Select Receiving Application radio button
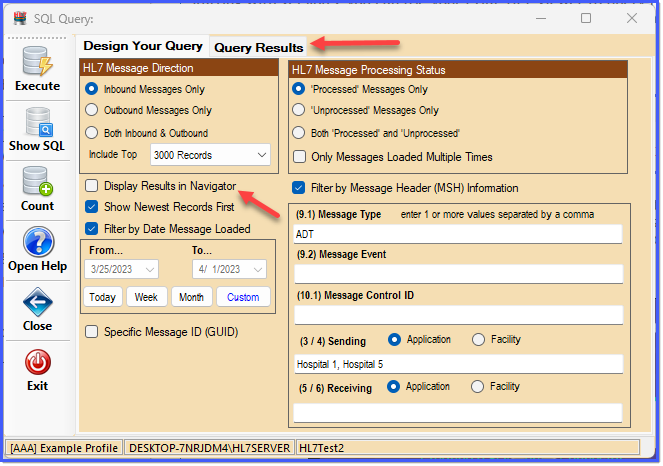Screen dimensions: 663x466 pos(394,387)
